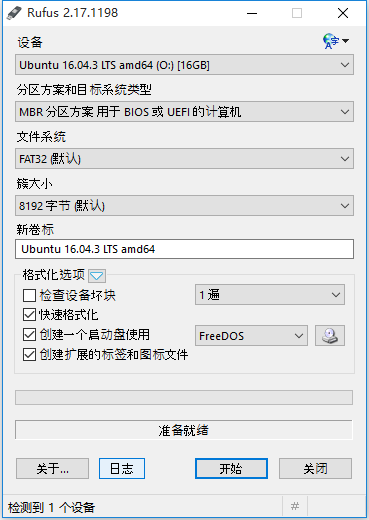Click the hash # status bar button
This screenshot has width=369, height=520.
(x=295, y=507)
